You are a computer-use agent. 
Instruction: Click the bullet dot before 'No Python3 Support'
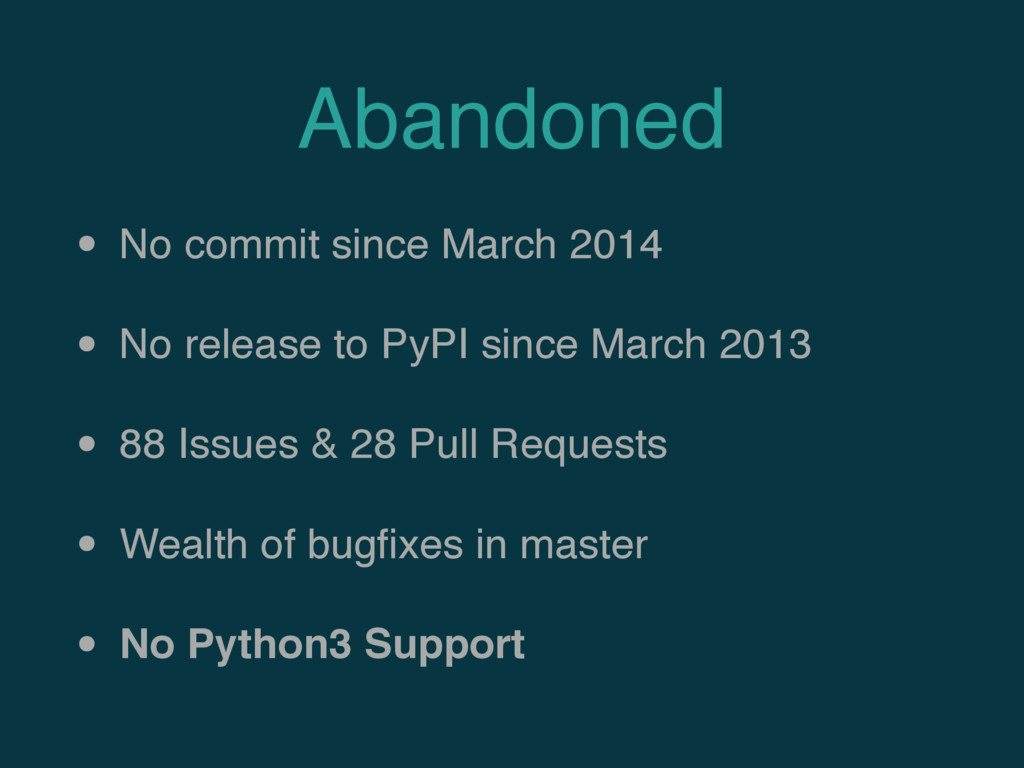(87, 645)
